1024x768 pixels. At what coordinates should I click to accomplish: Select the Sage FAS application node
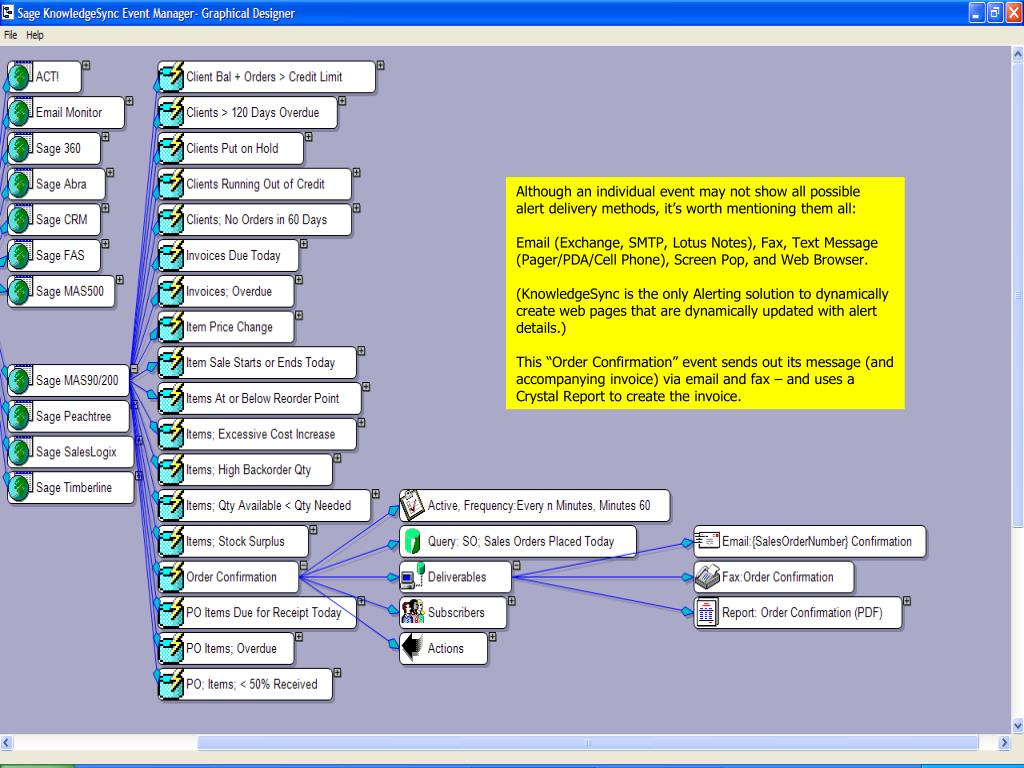point(54,255)
